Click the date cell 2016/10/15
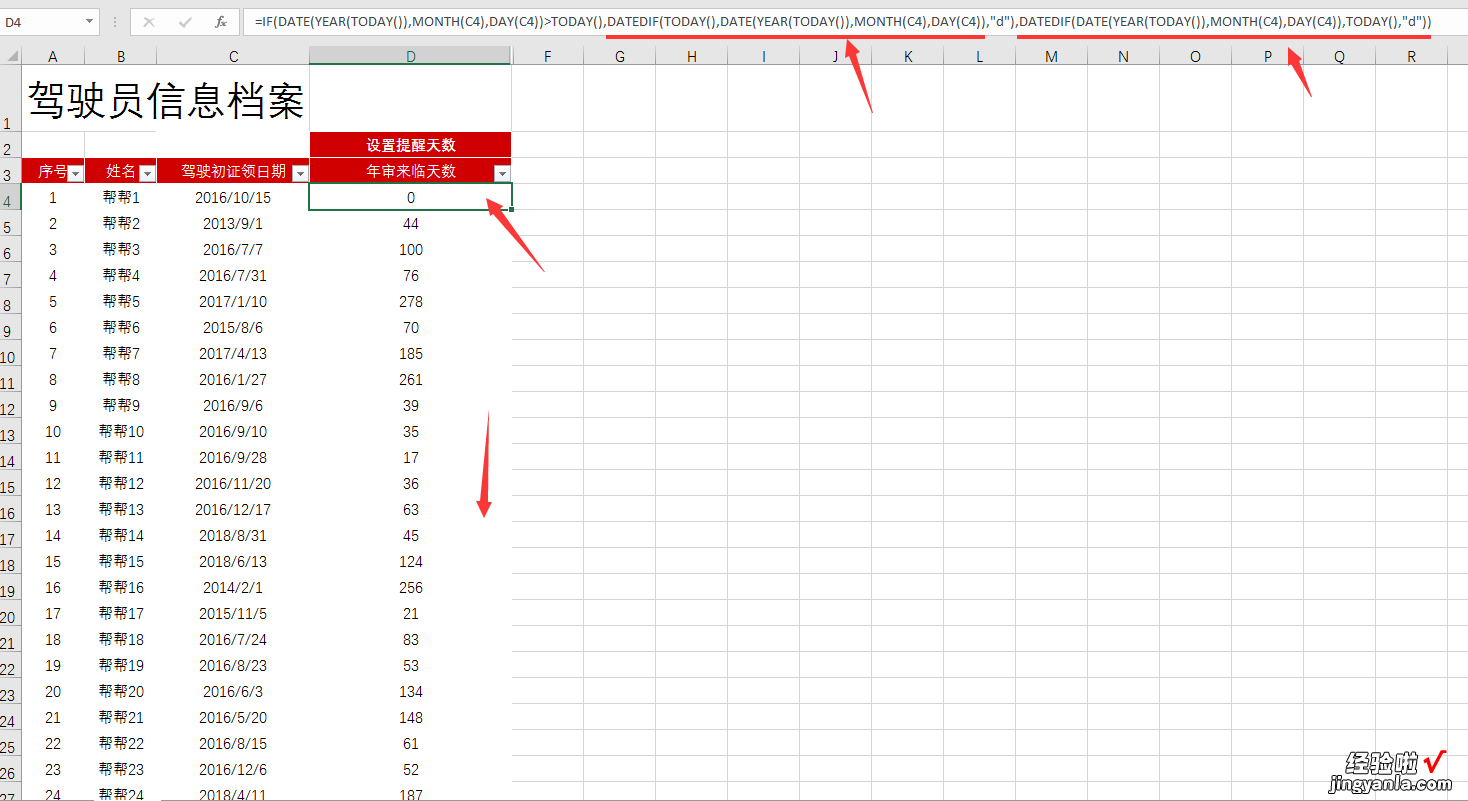This screenshot has width=1468, height=801. [x=233, y=198]
